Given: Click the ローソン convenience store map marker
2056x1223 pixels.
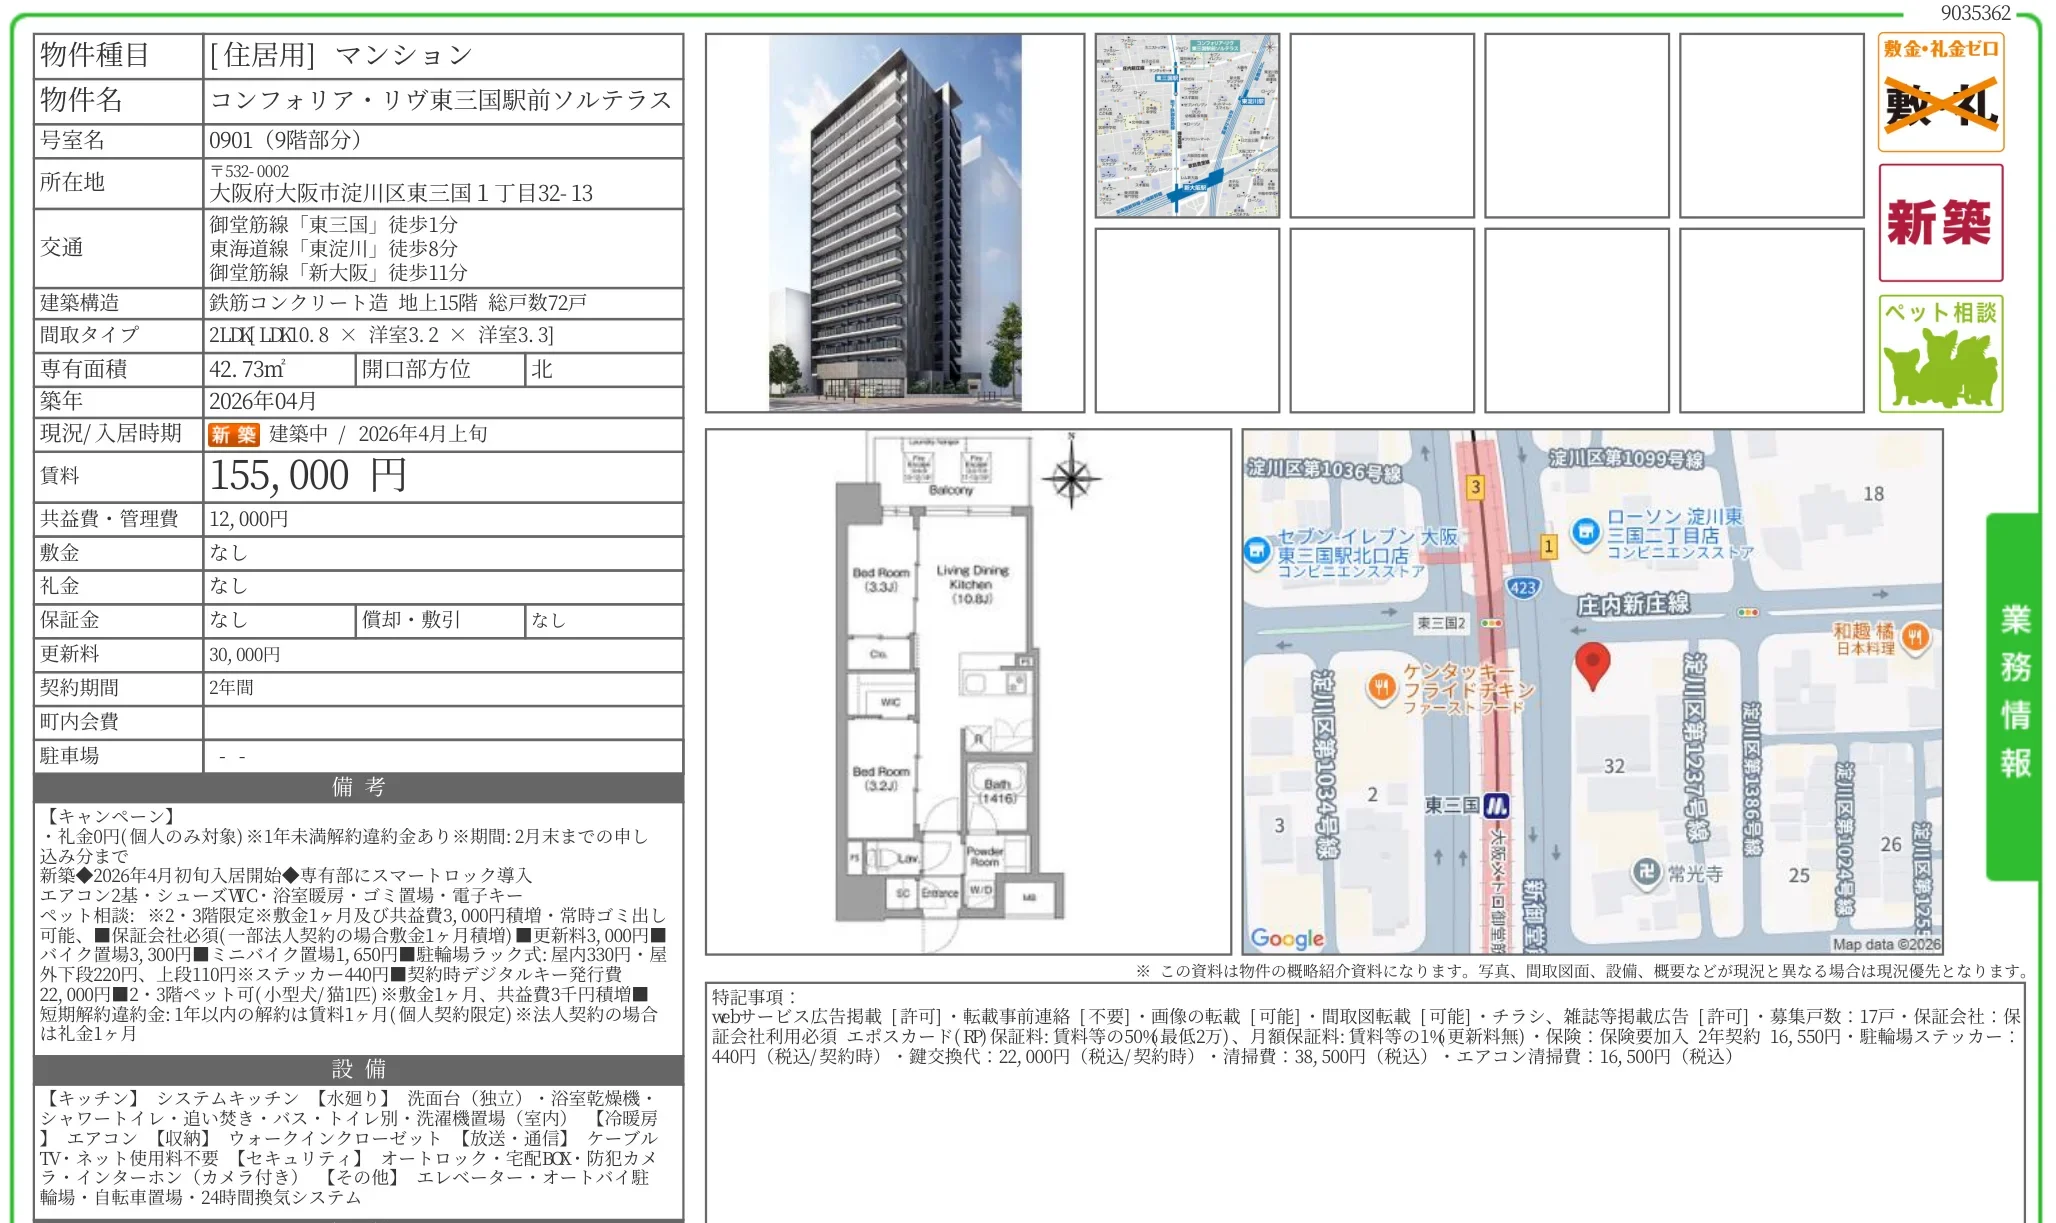Looking at the screenshot, I should pos(1585,532).
